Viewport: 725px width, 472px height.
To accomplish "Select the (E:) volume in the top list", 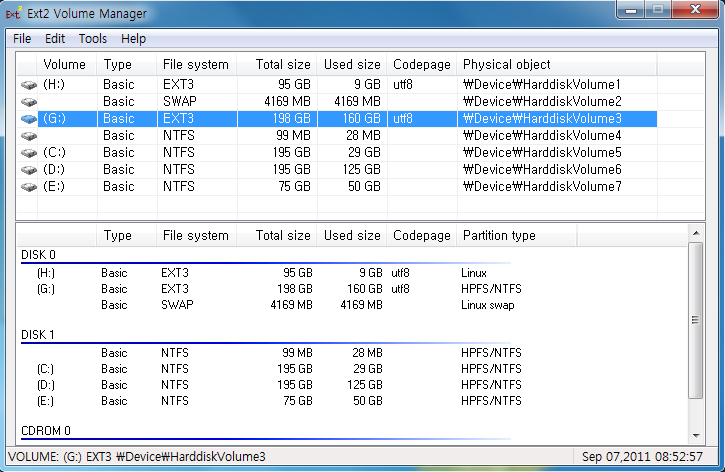I will click(x=54, y=187).
